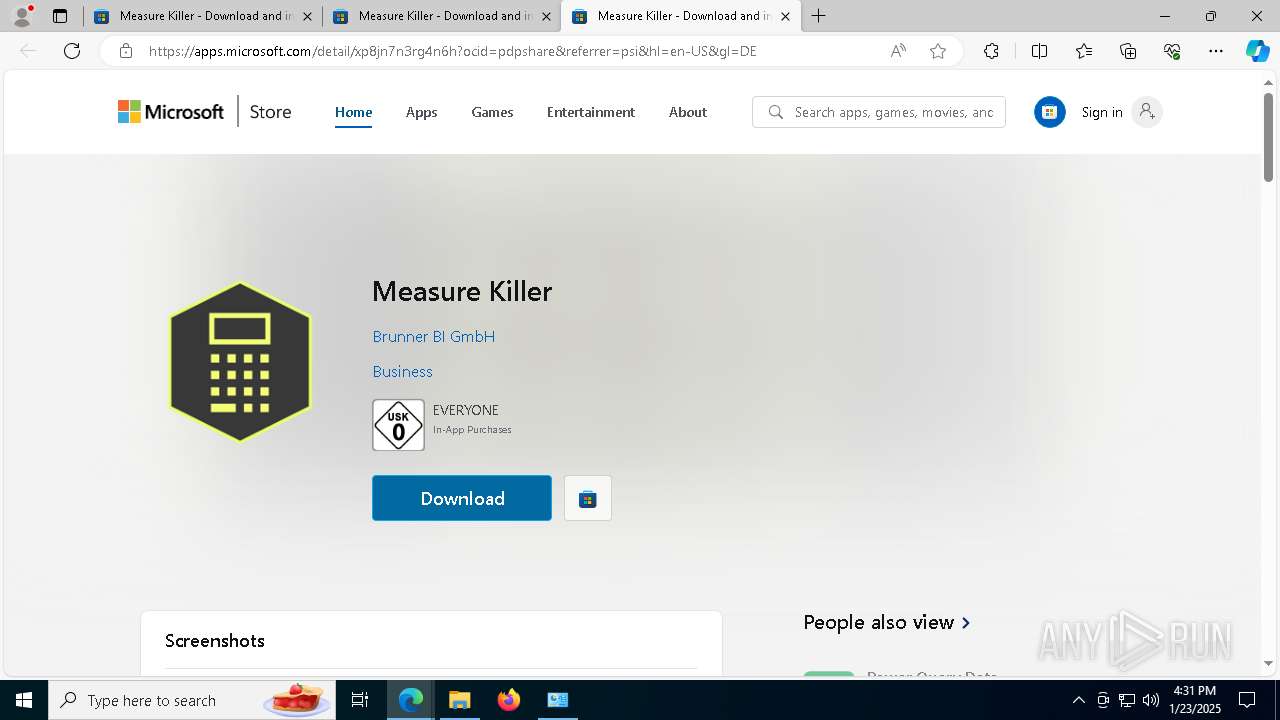Image resolution: width=1280 pixels, height=720 pixels.
Task: Open in Store app icon button
Action: click(x=588, y=498)
